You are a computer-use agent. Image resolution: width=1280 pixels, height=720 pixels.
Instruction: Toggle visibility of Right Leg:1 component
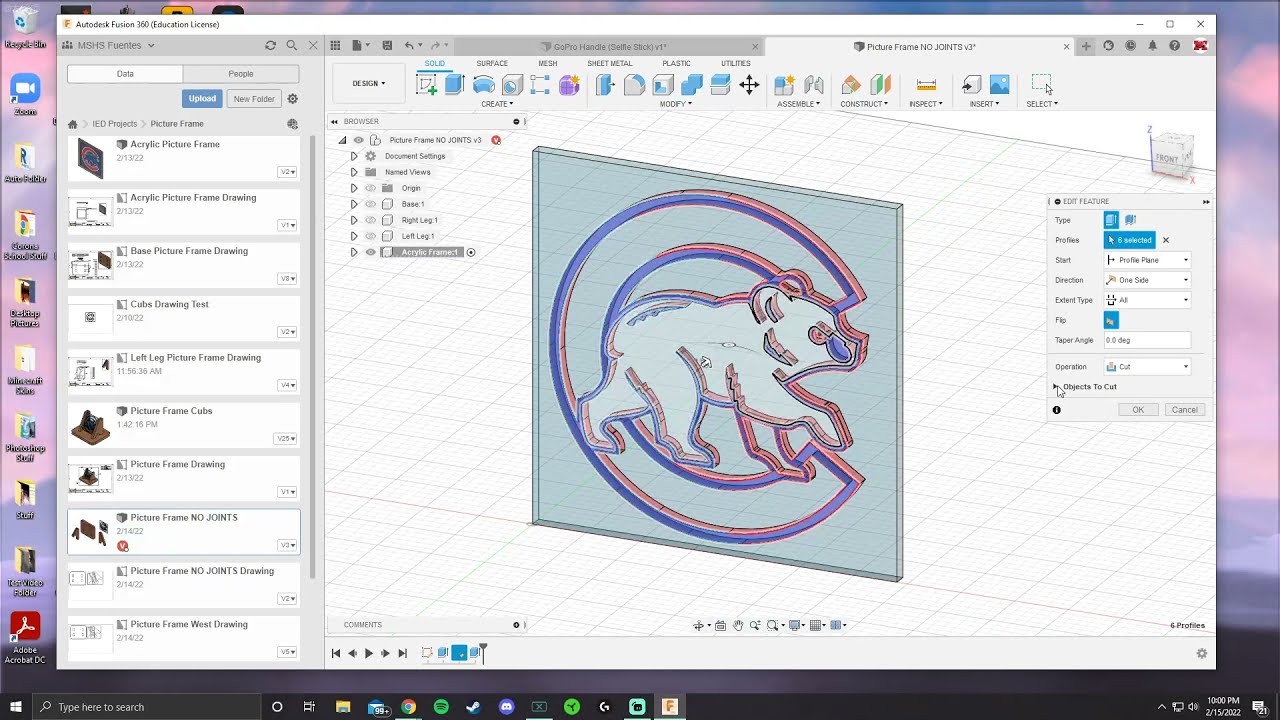point(370,220)
